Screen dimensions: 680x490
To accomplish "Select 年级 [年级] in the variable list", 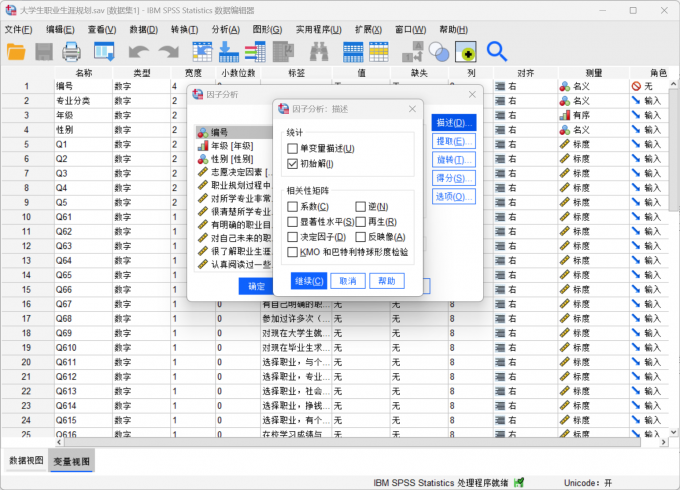I will pos(230,145).
